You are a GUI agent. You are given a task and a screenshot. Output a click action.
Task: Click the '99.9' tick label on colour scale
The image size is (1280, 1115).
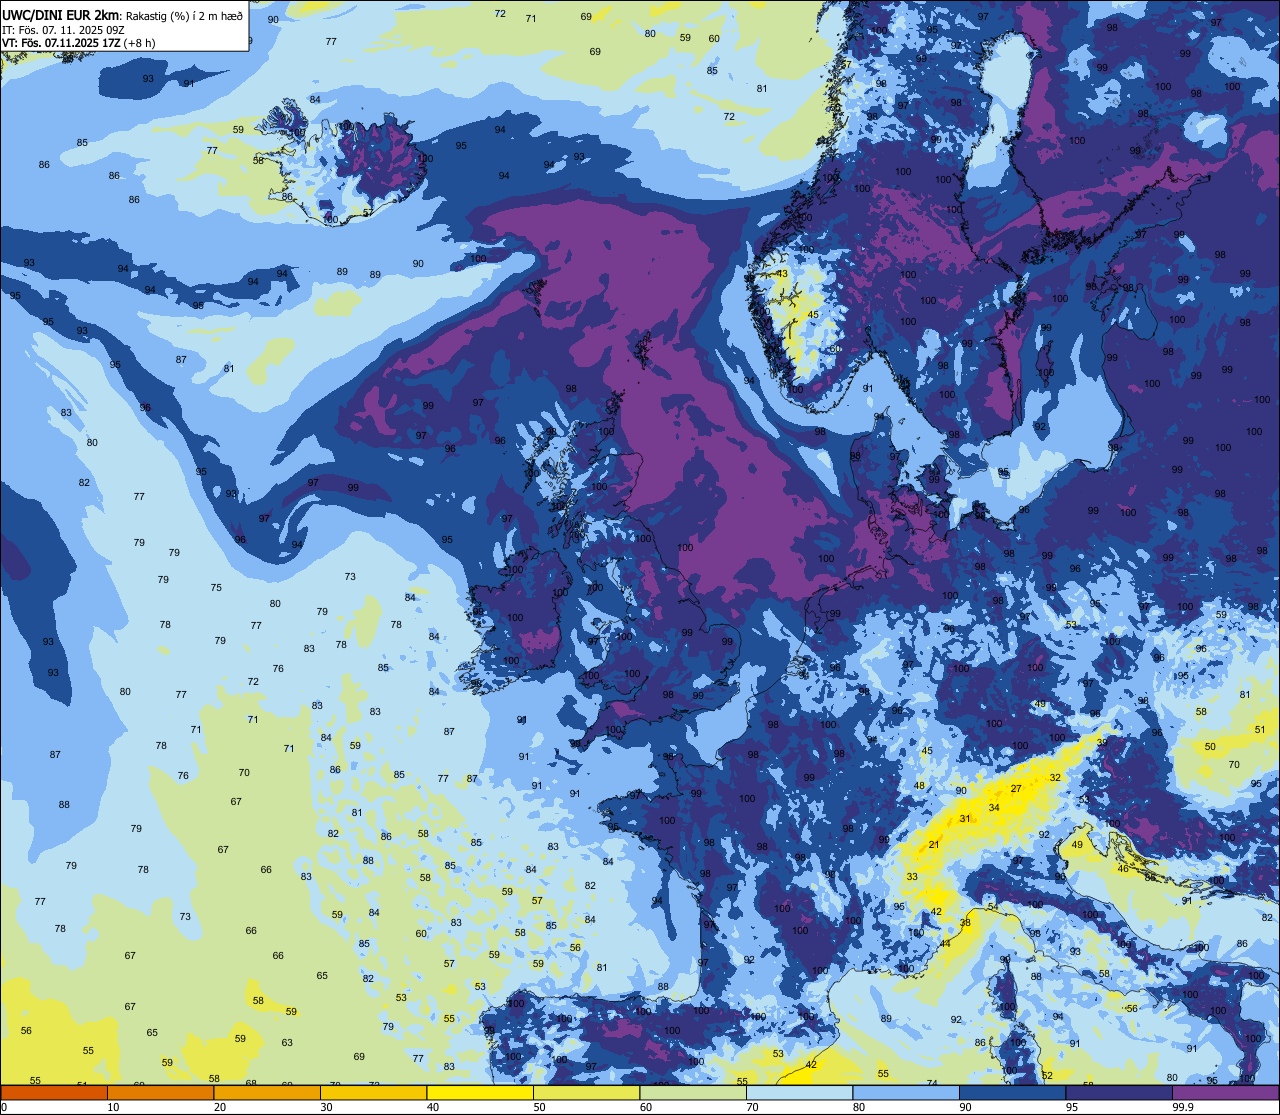[1183, 1107]
